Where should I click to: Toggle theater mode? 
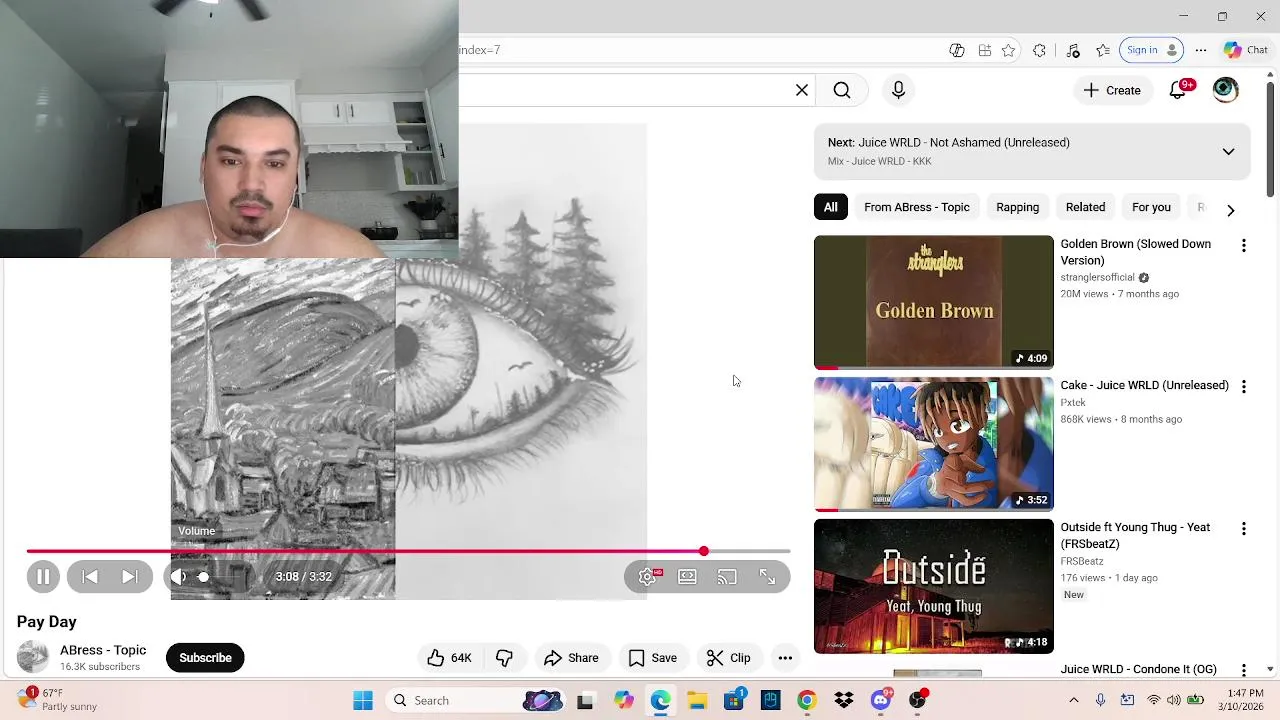687,577
